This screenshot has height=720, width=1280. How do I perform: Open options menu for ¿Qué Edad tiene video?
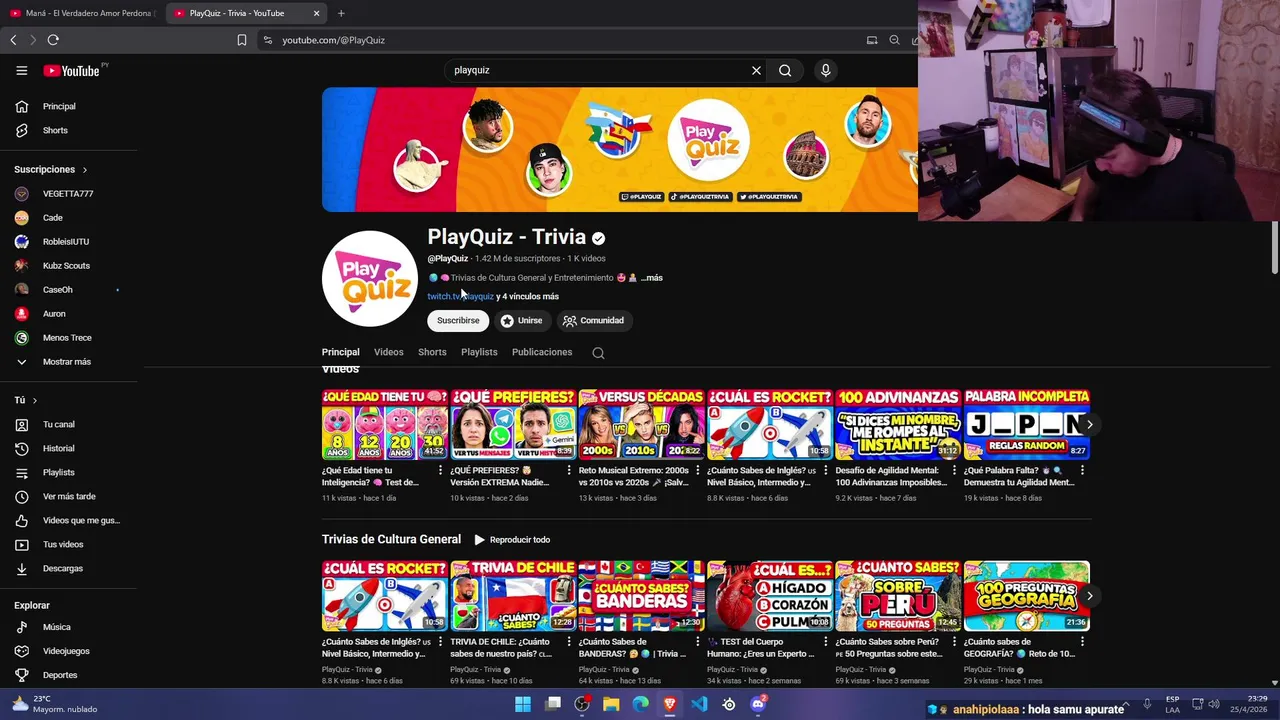[440, 470]
